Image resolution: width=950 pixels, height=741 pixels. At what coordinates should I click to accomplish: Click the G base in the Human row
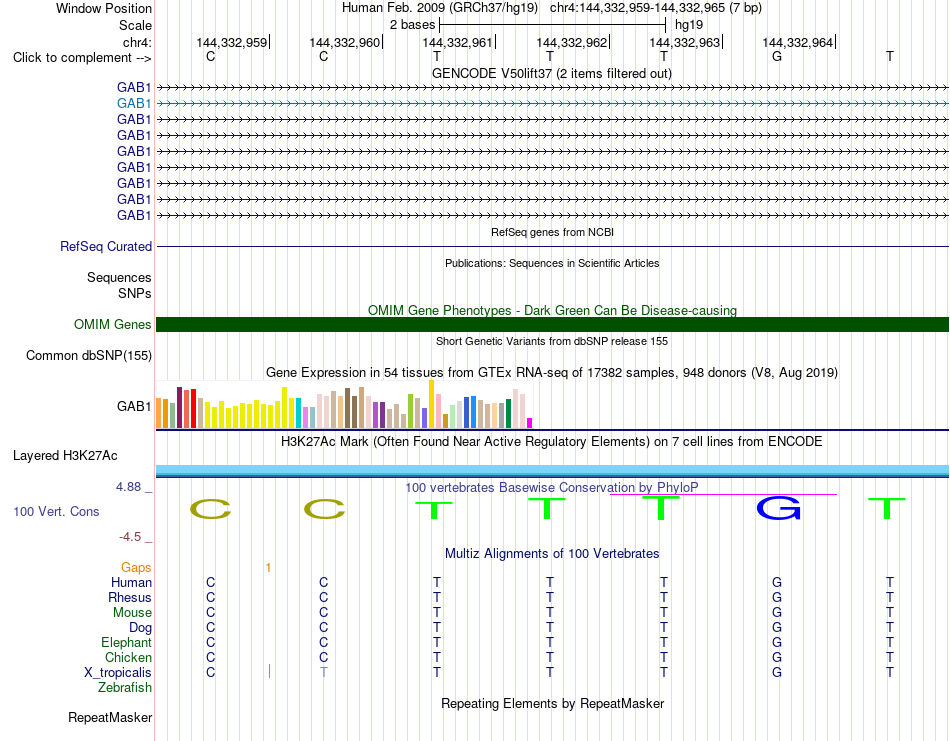(777, 582)
